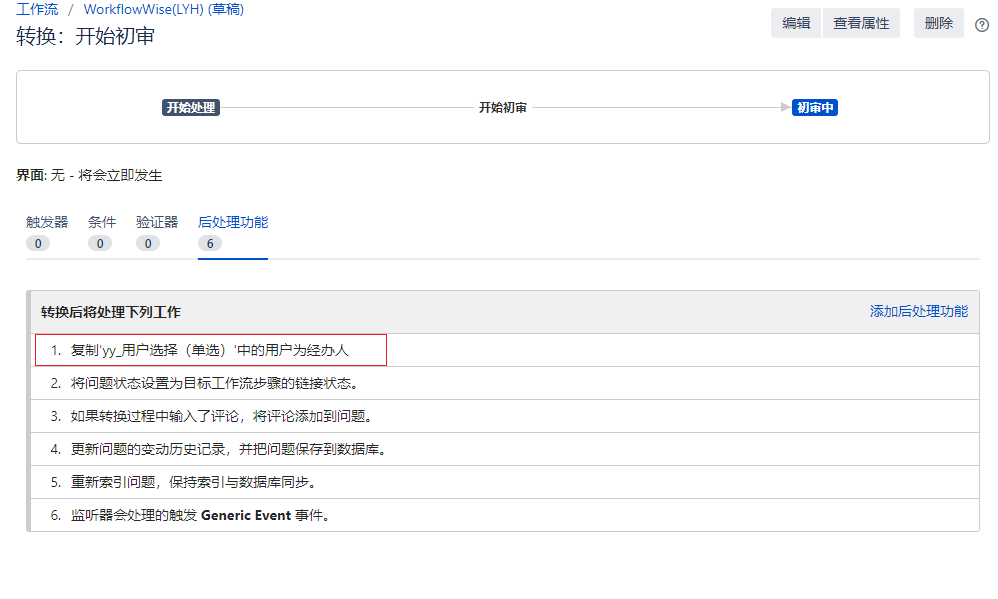Select the 后处理功能 tab
The width and height of the screenshot is (998, 599).
click(233, 222)
